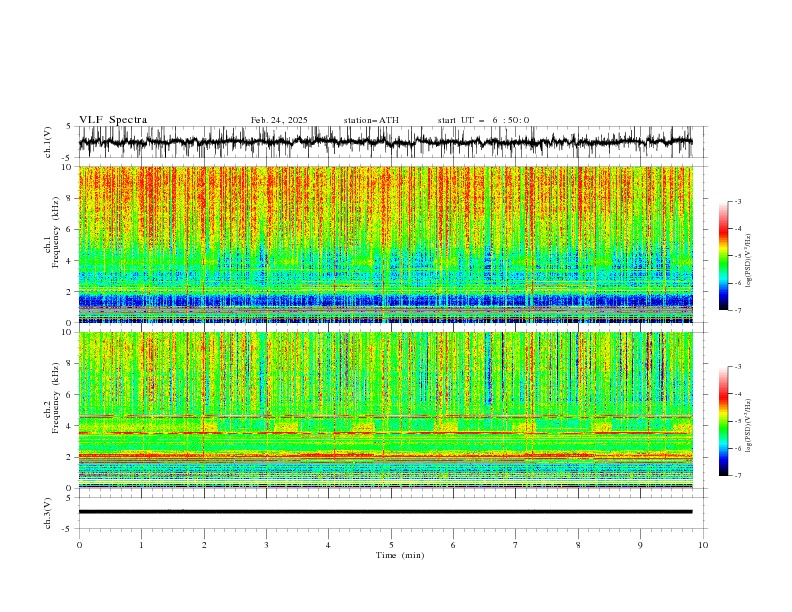This screenshot has height=612, width=792.
Task: Click the ch.2 "Frequency (kHz)" axis label
Action: point(56,398)
